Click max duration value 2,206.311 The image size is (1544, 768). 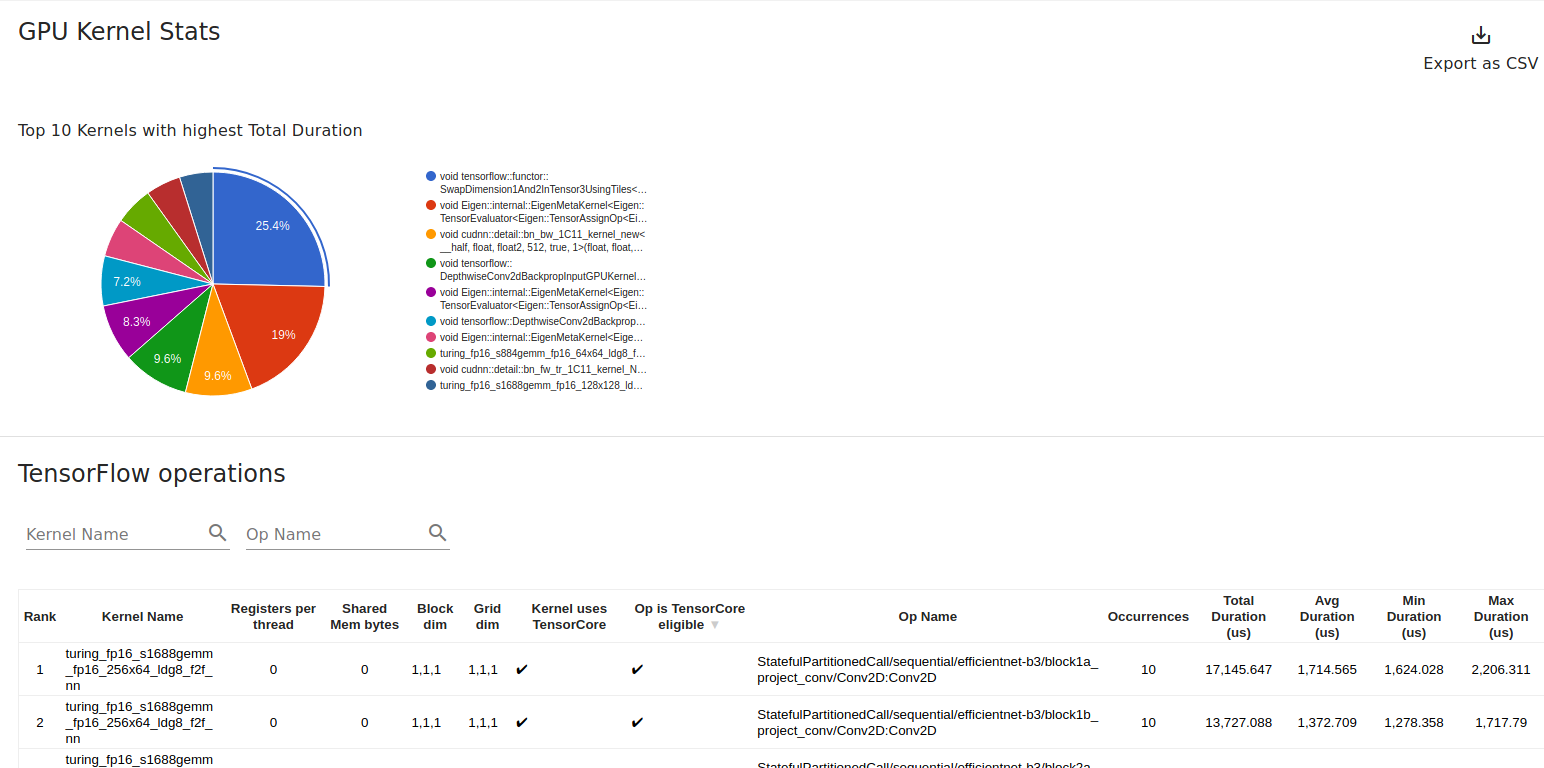click(1501, 669)
